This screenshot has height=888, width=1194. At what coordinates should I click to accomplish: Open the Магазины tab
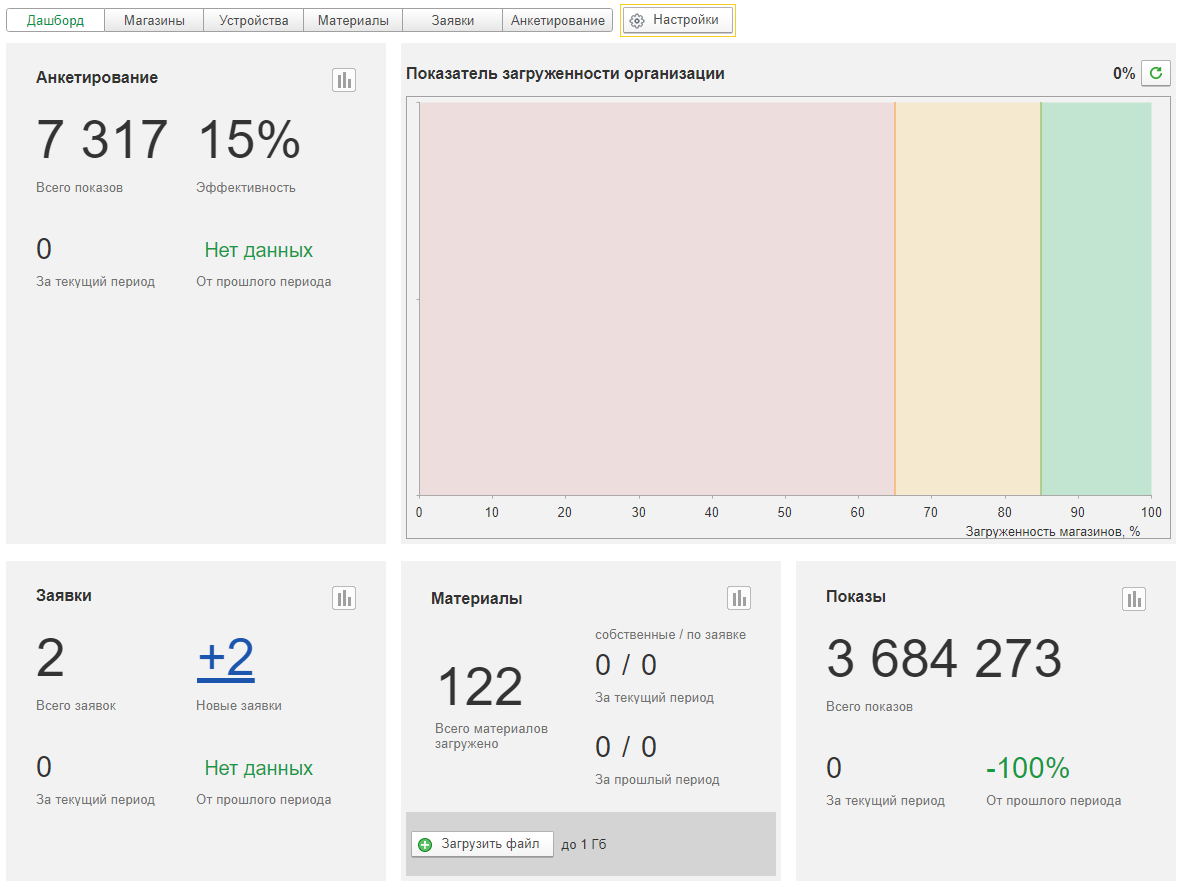155,21
